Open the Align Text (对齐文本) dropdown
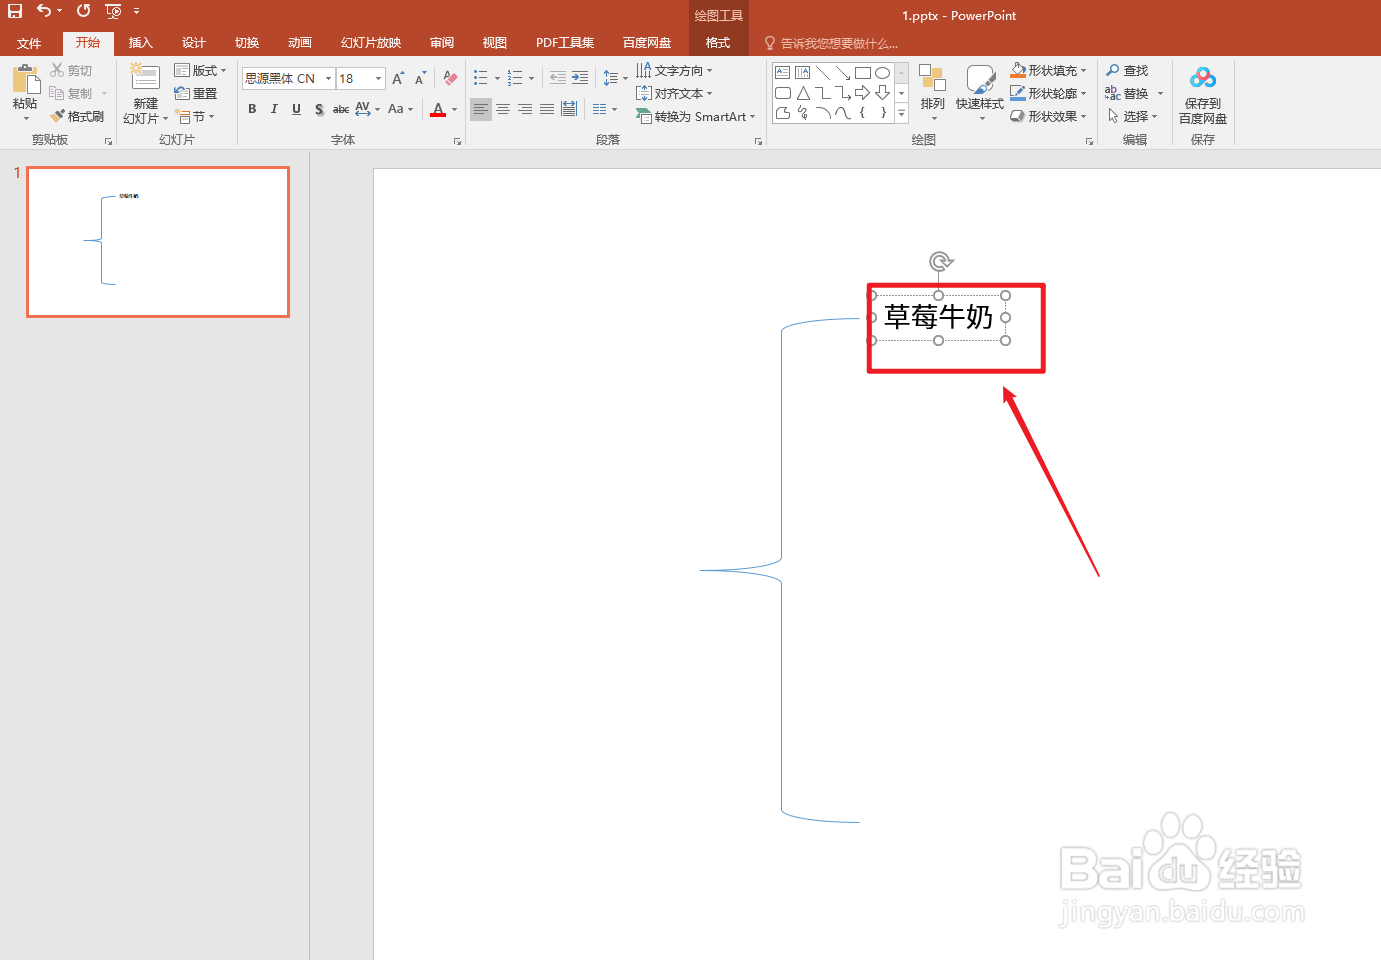Viewport: 1381px width, 960px height. pos(674,93)
